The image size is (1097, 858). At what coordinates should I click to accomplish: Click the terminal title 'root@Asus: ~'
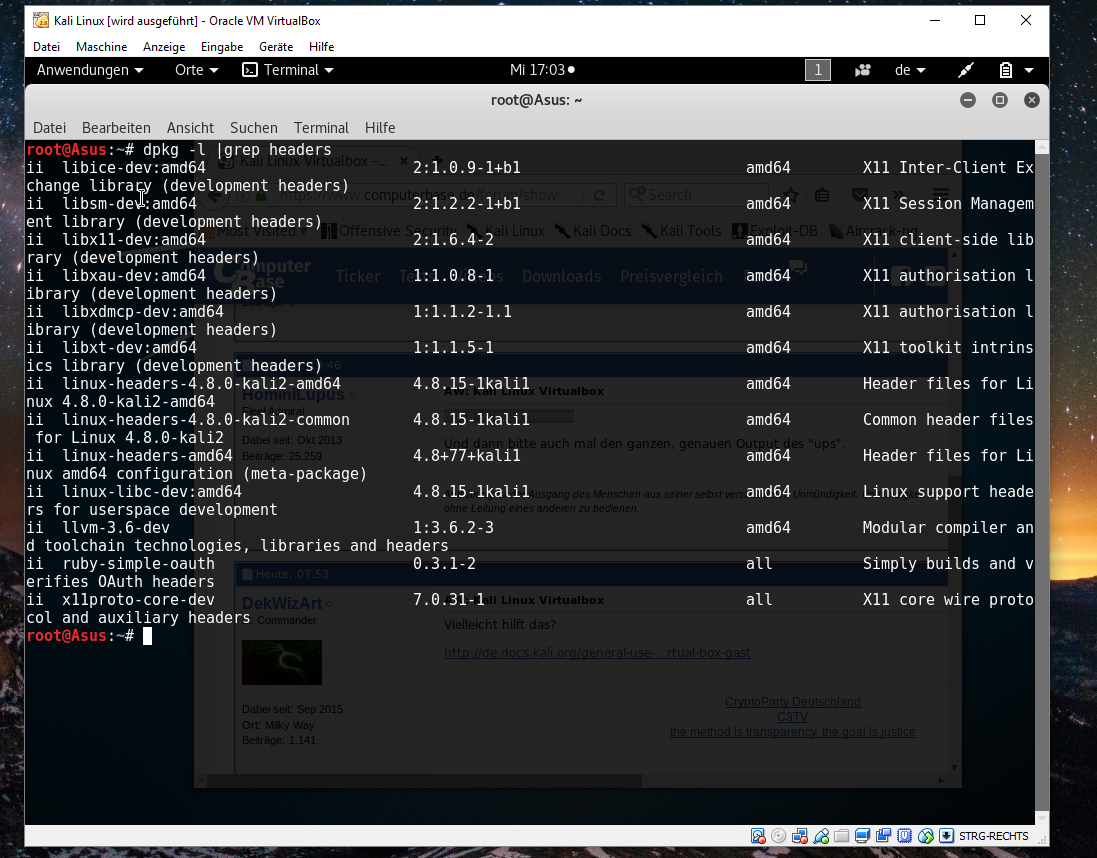point(537,100)
